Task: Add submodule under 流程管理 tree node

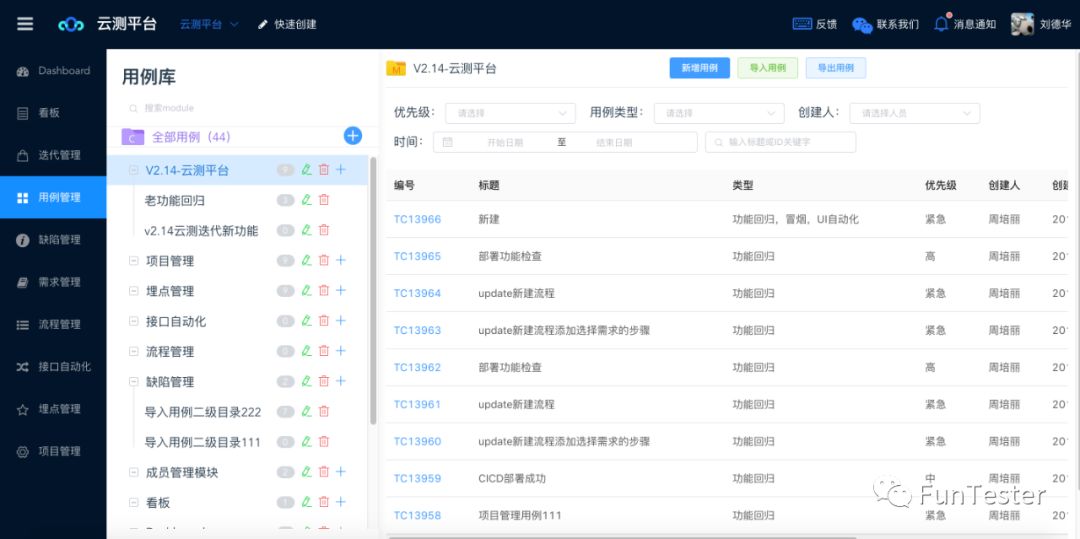Action: click(x=341, y=351)
